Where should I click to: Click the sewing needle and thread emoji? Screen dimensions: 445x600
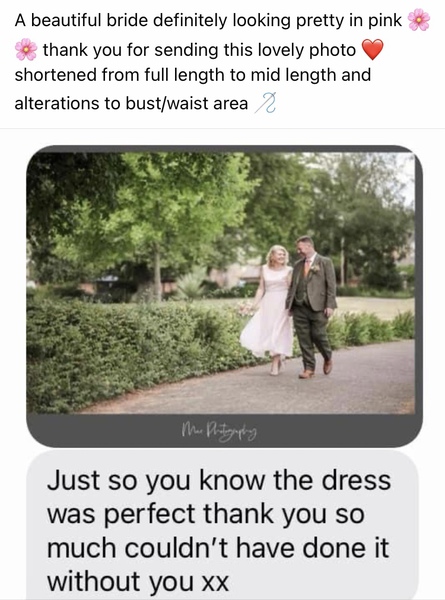tap(266, 103)
